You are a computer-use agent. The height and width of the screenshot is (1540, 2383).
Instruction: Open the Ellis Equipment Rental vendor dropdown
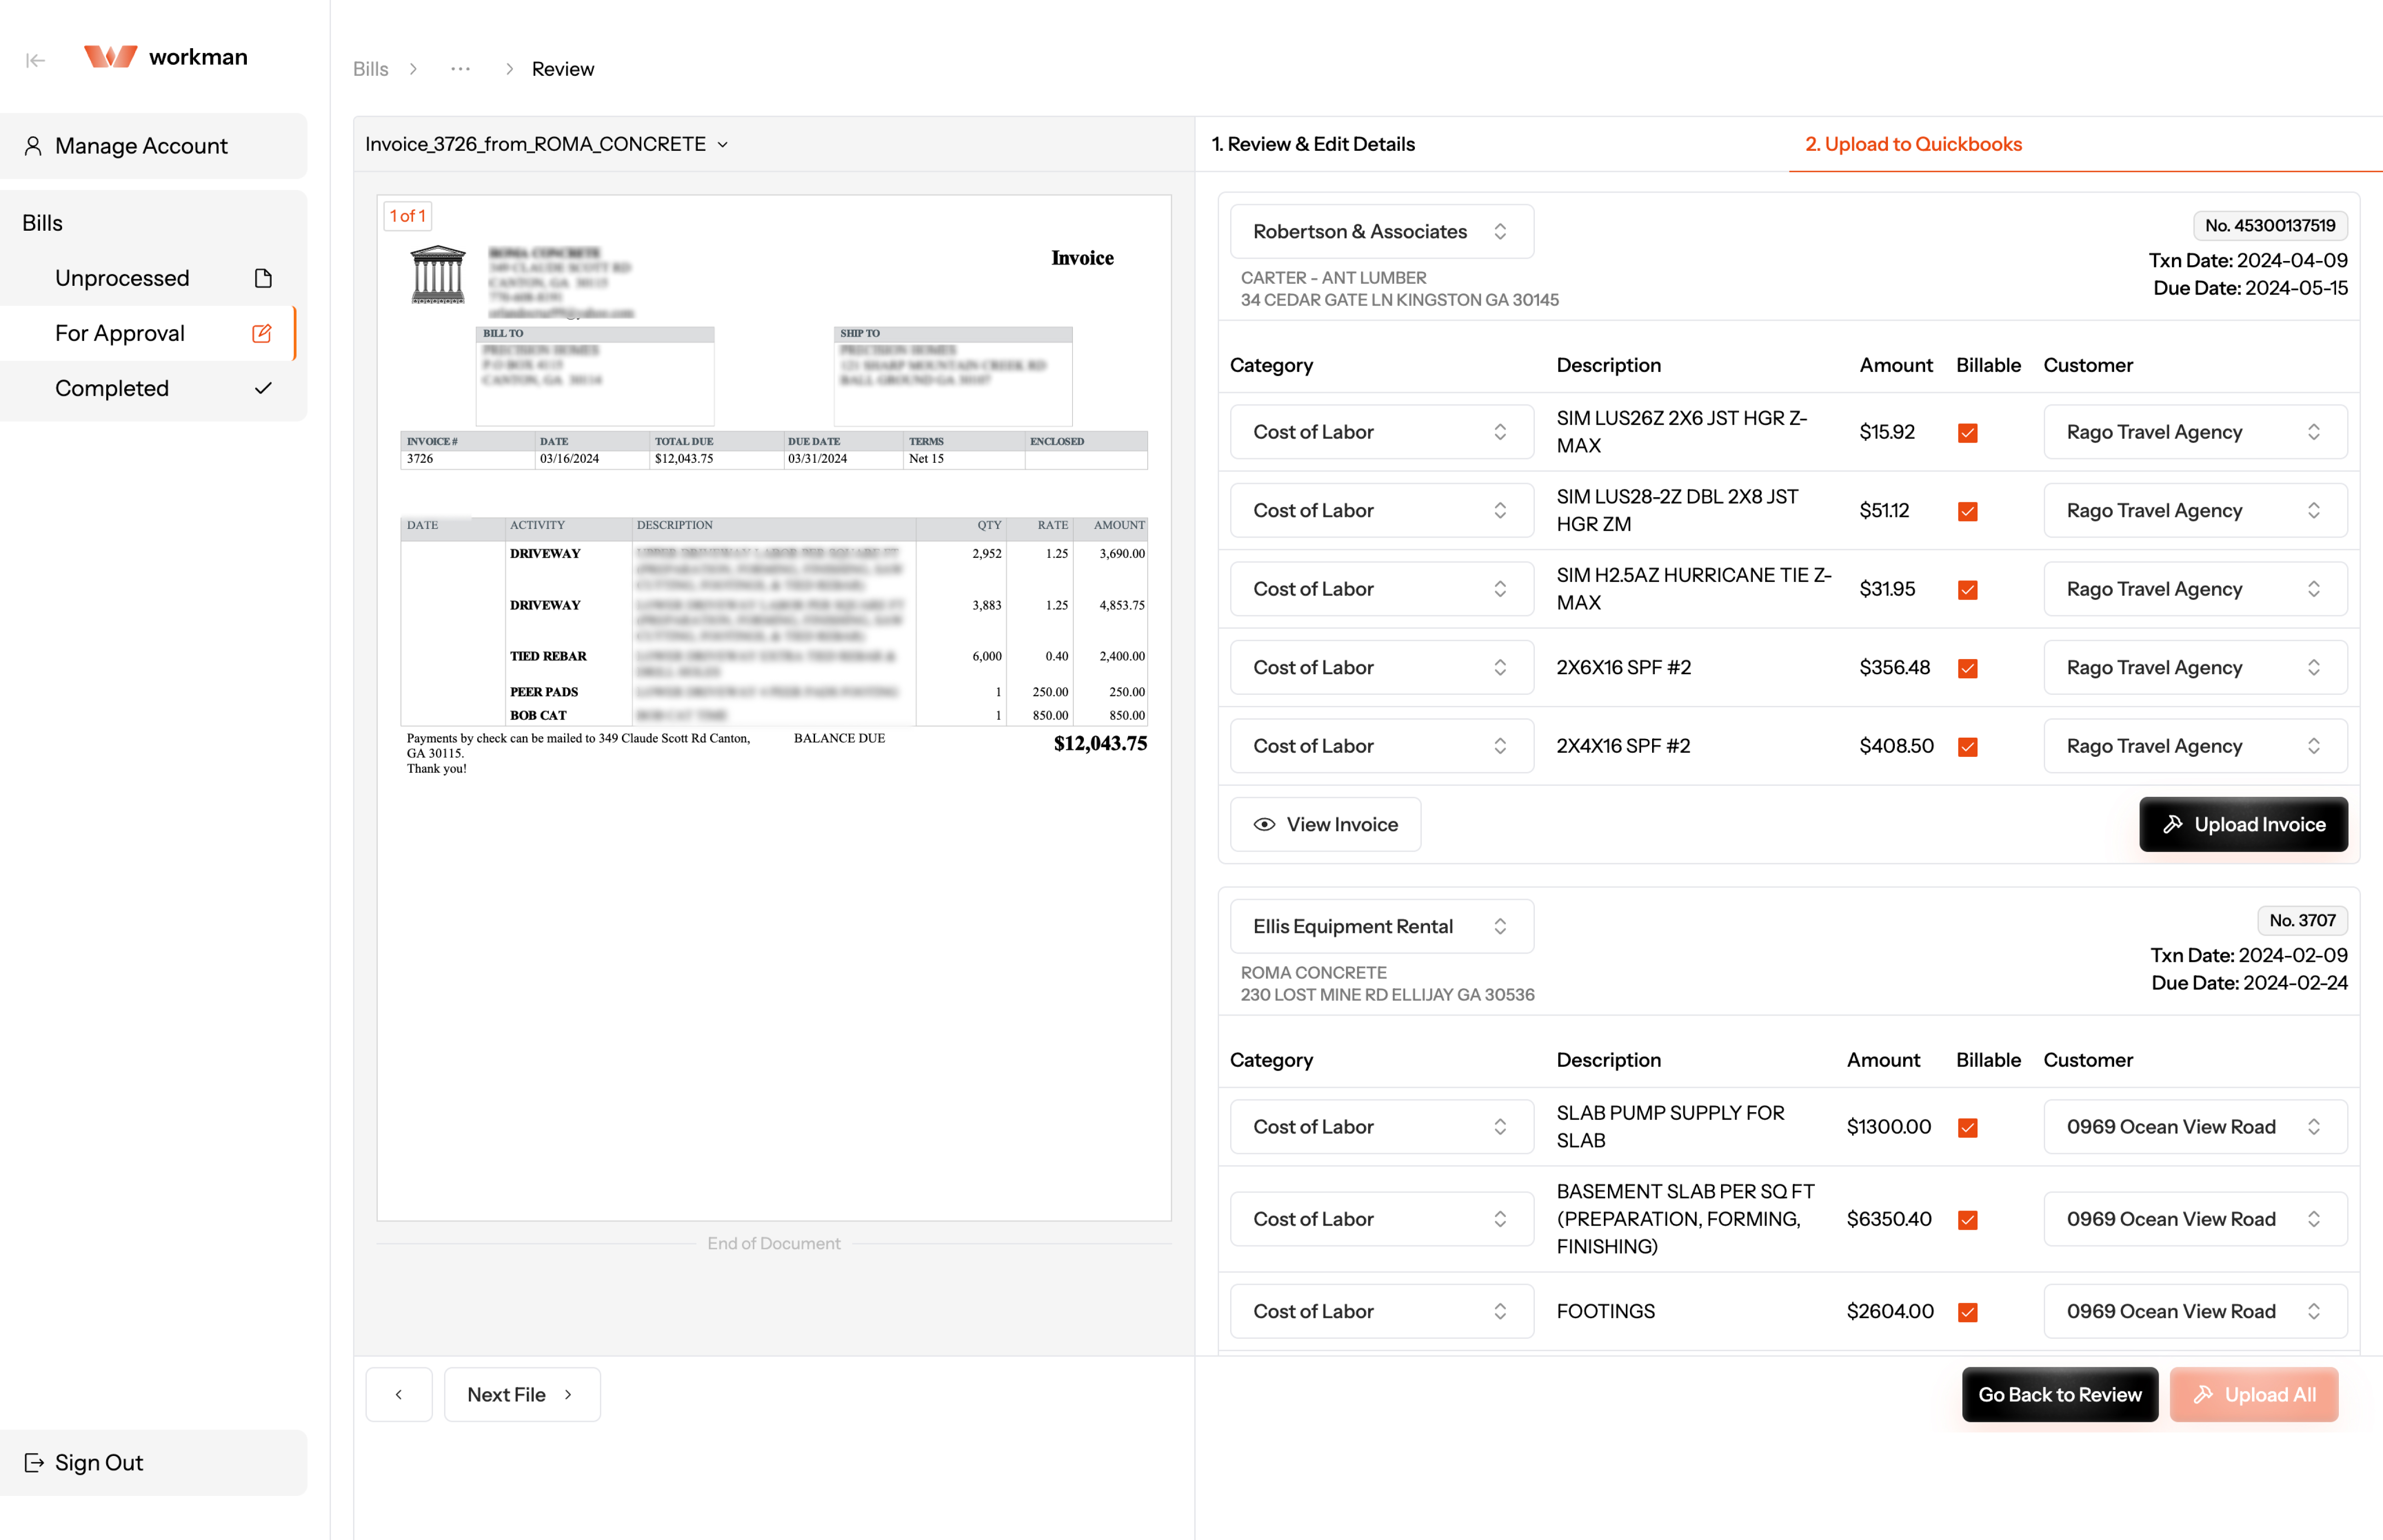tap(1382, 926)
